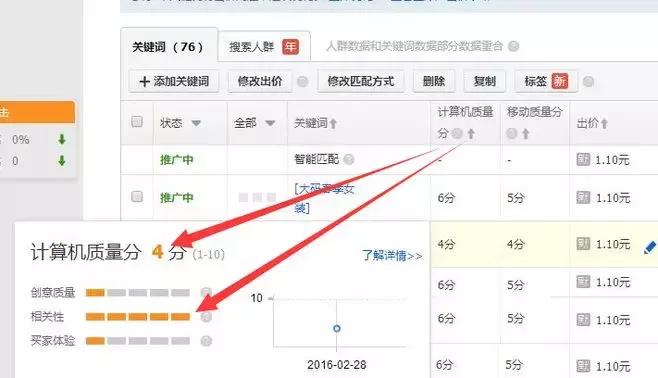The image size is (658, 378).
Task: Open the 全部 filter dropdown
Action: pyautogui.click(x=270, y=123)
